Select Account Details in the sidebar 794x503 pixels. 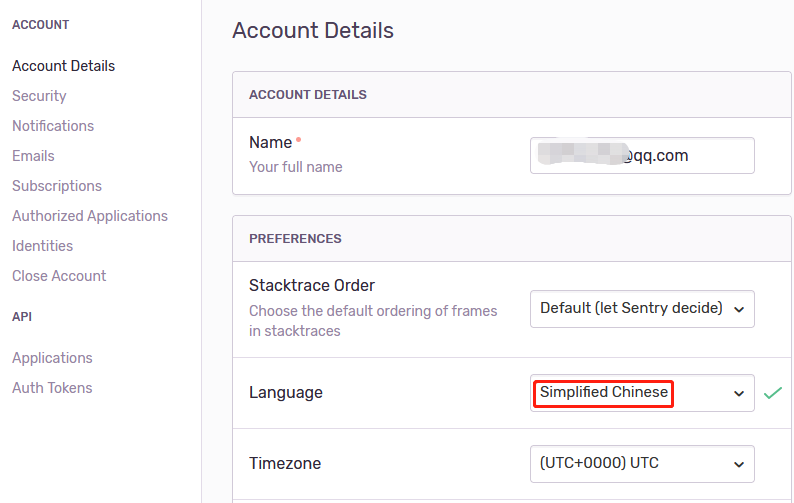click(x=63, y=66)
